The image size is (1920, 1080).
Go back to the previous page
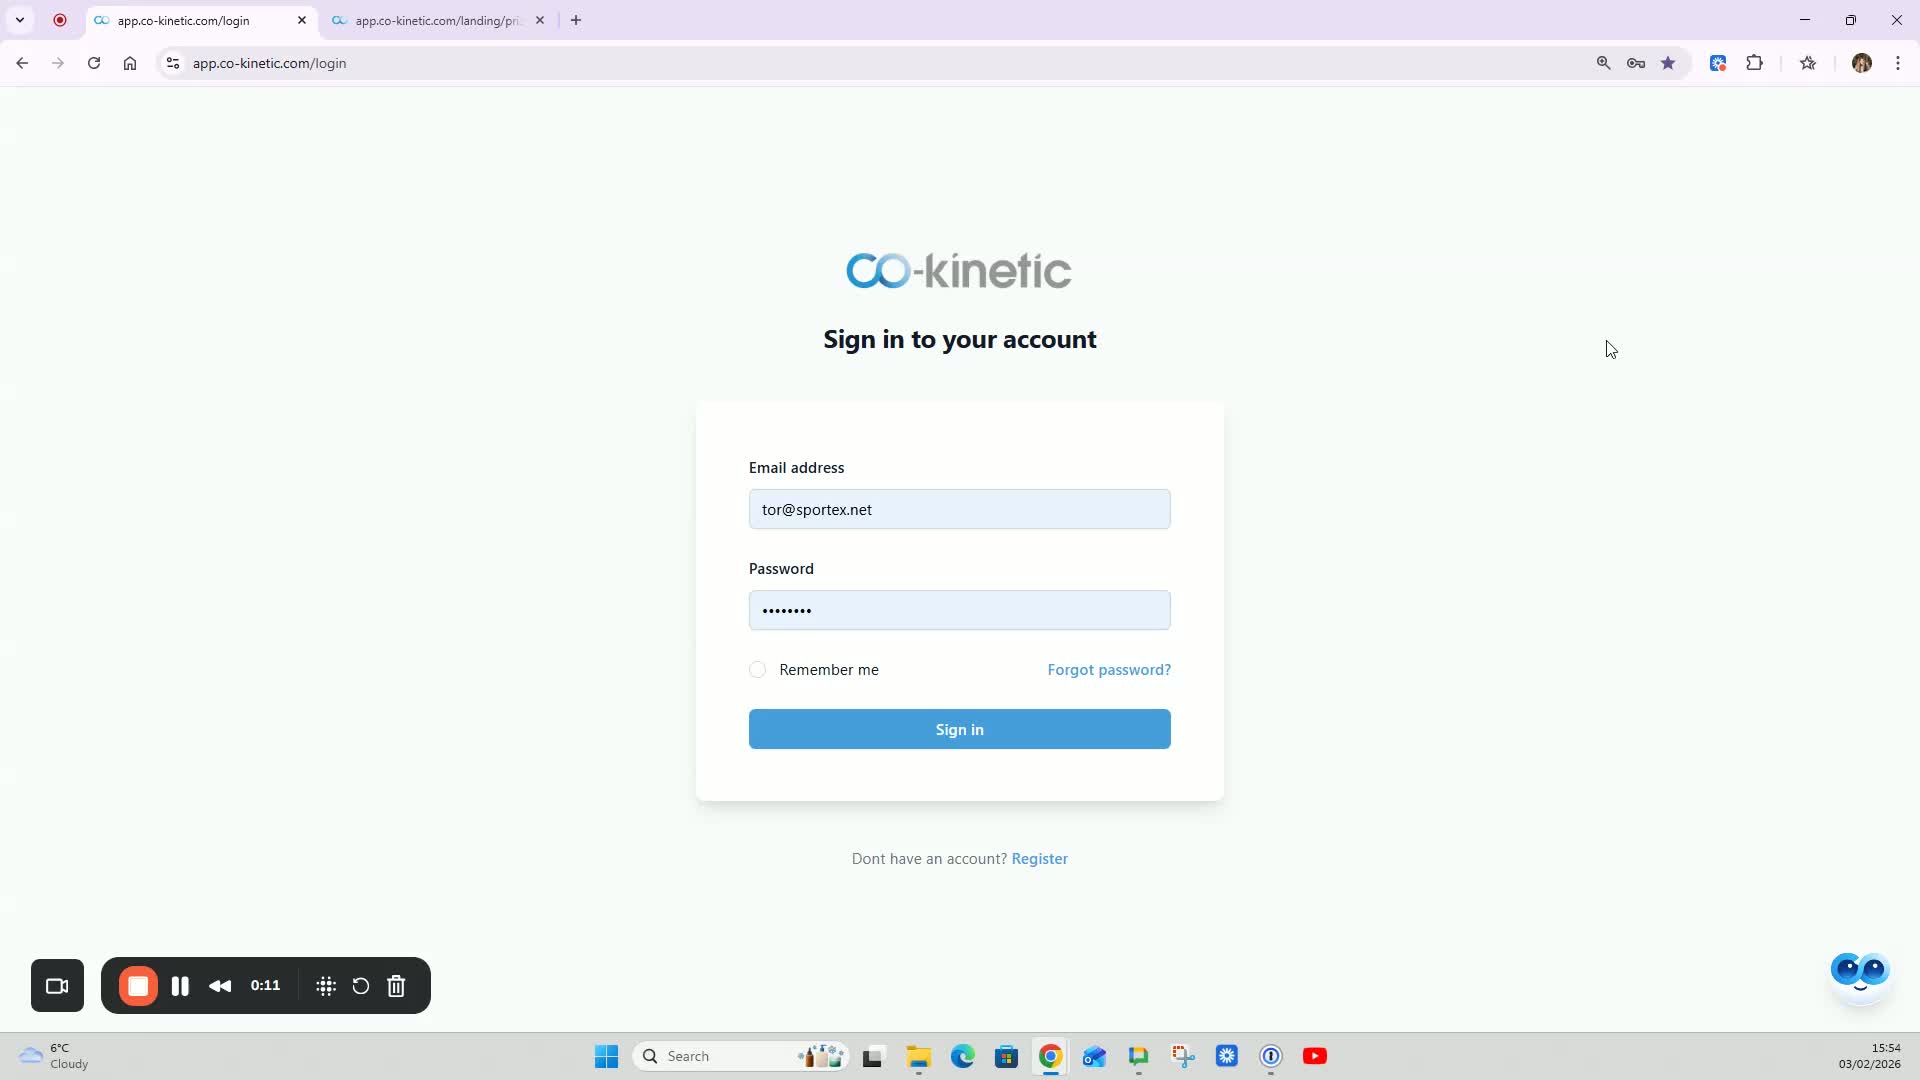coord(22,63)
